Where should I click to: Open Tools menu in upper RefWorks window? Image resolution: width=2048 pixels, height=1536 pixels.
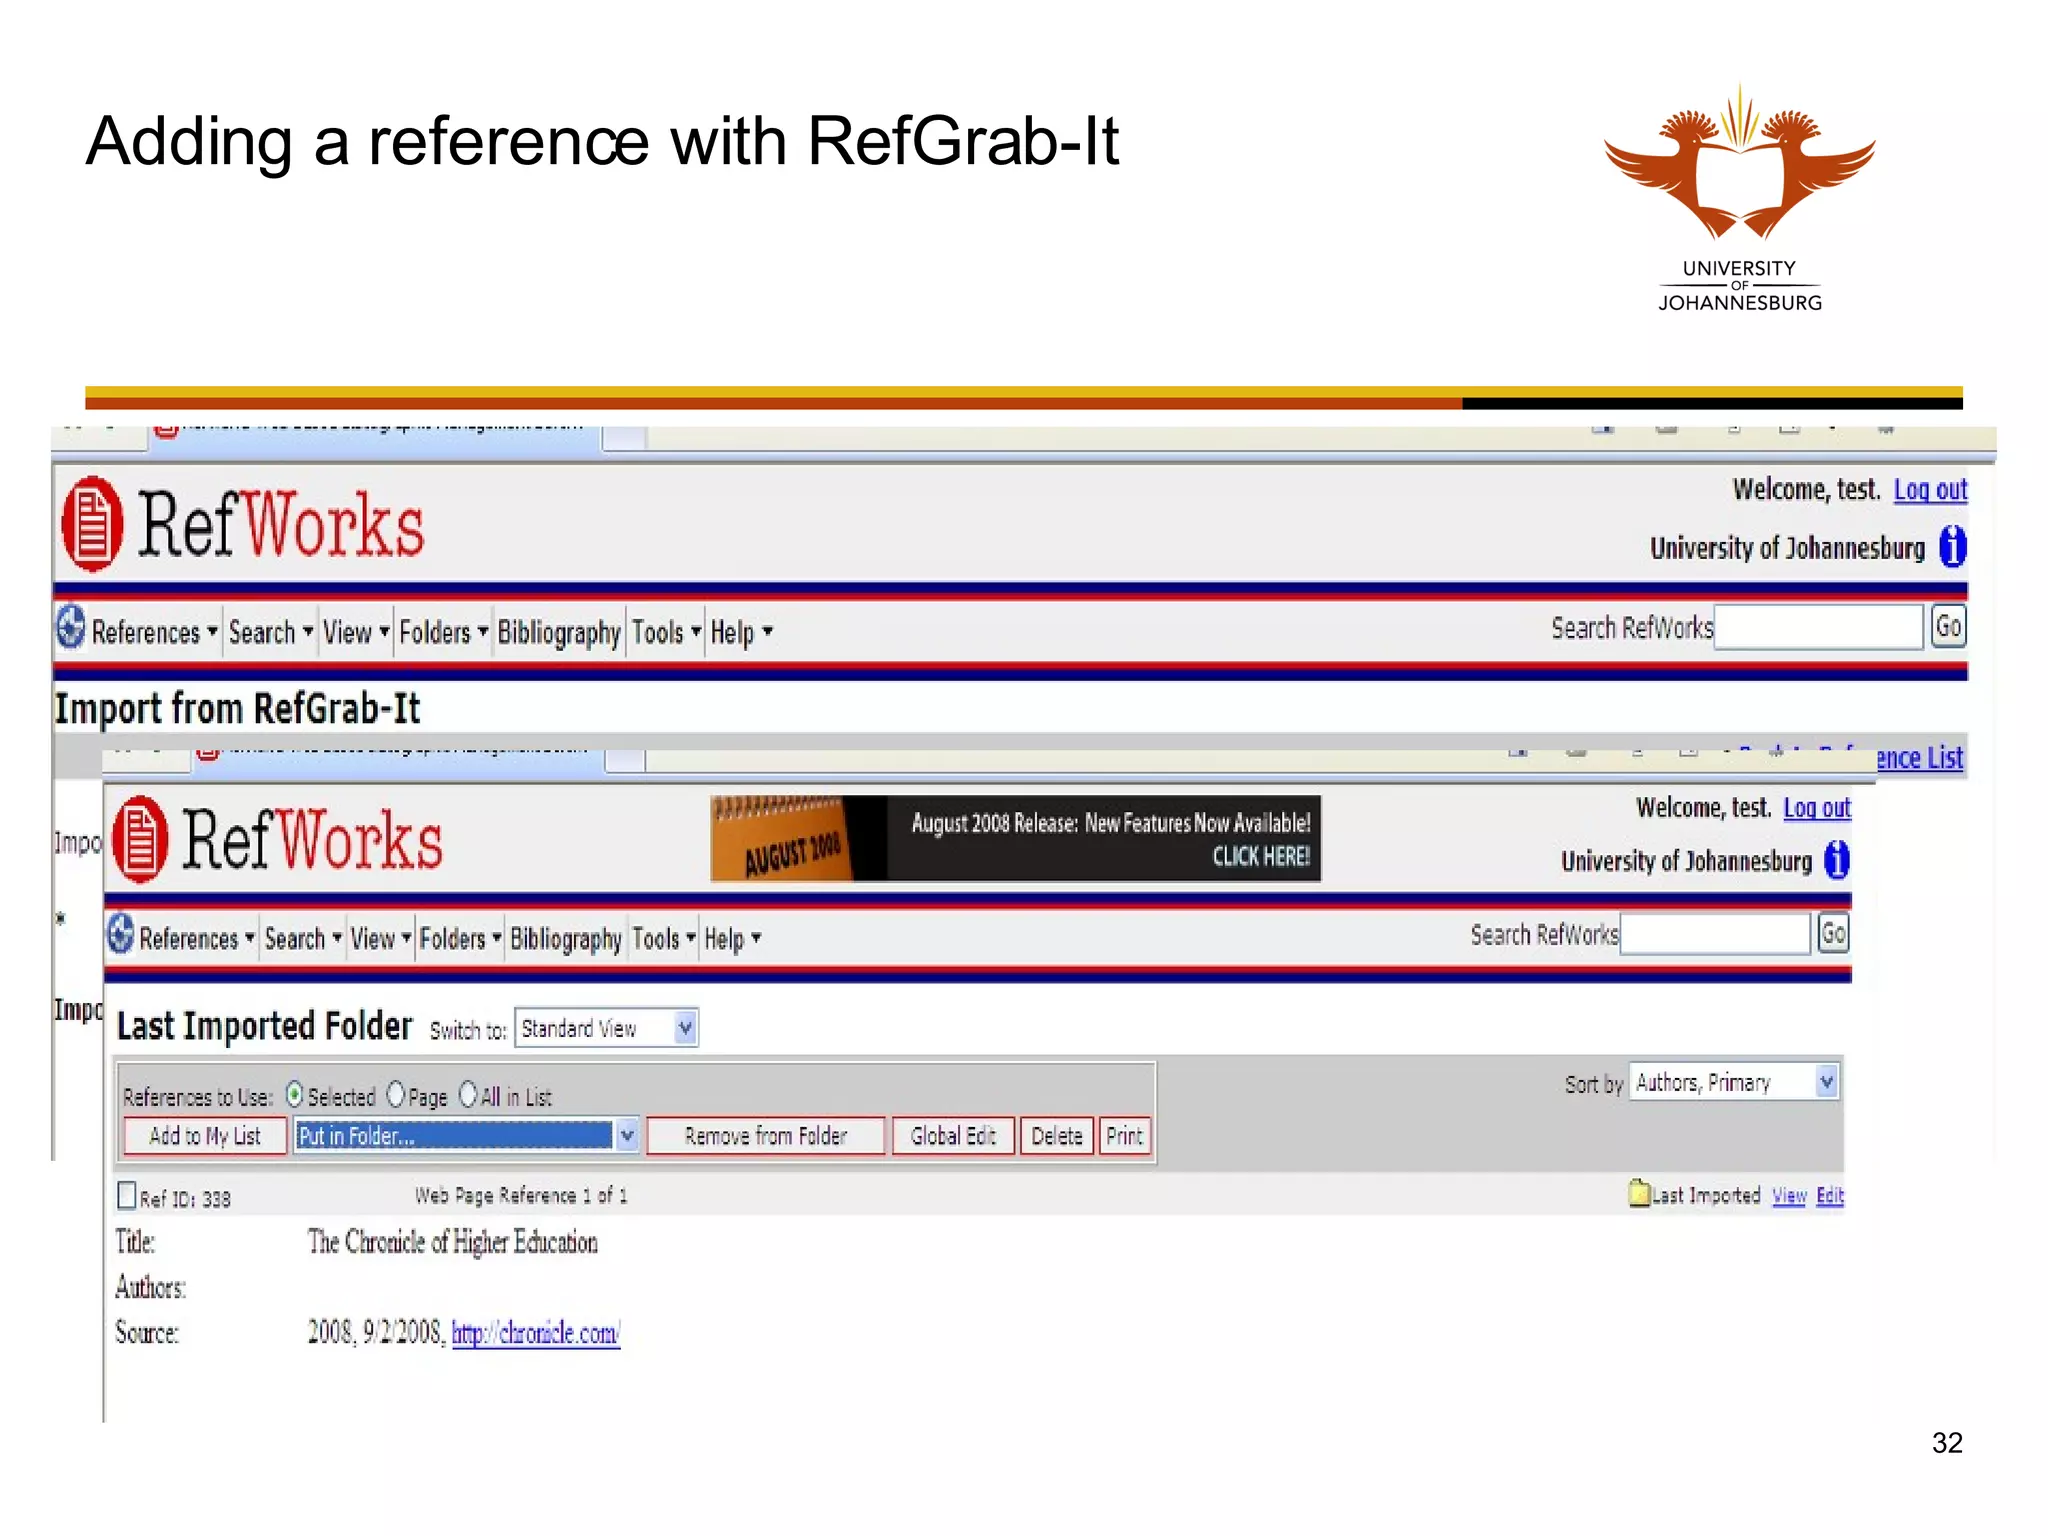point(666,633)
